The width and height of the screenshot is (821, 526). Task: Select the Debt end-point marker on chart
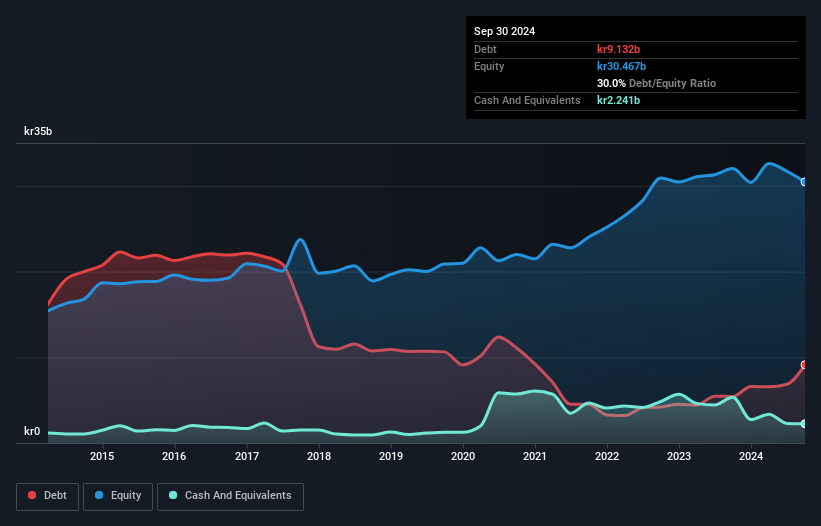pos(804,365)
